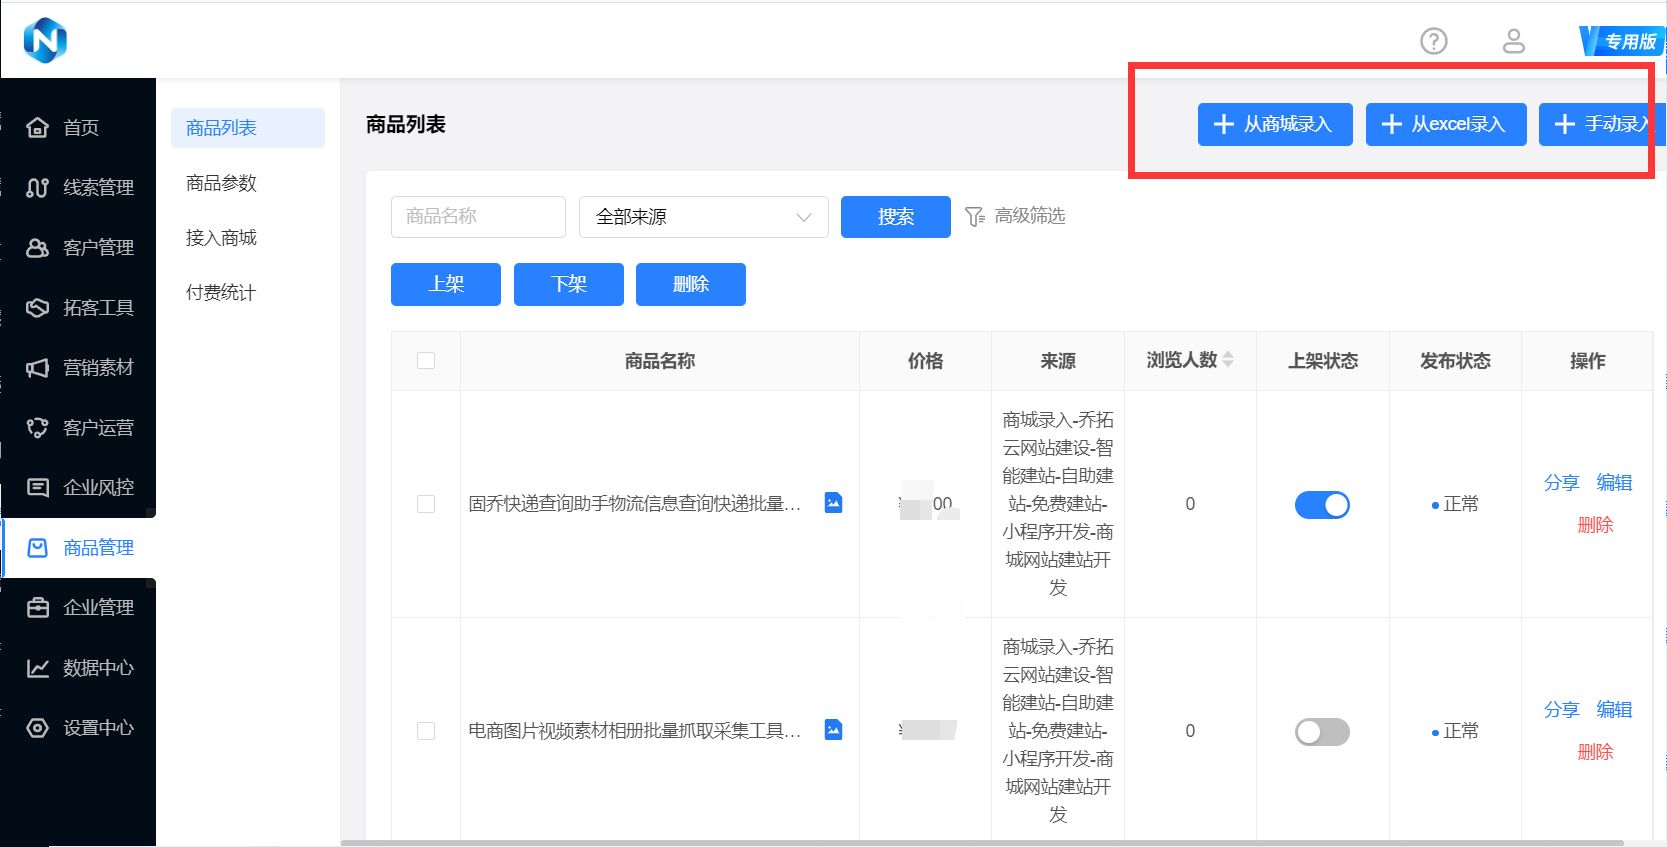Click 编辑 link for 电商图片视频素材 row
Viewport: 1667px width, 847px height.
(x=1614, y=710)
